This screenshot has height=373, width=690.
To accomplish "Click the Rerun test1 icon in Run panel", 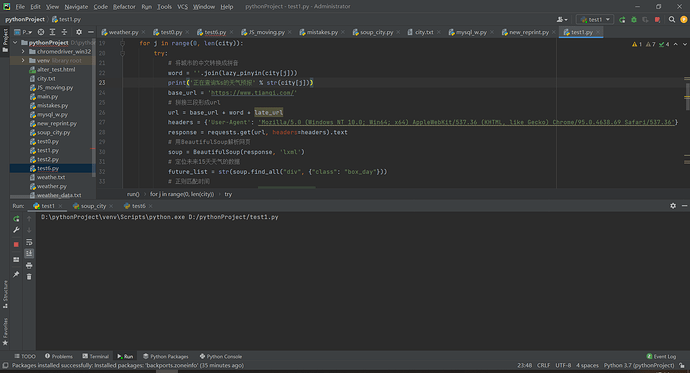I will [16, 219].
